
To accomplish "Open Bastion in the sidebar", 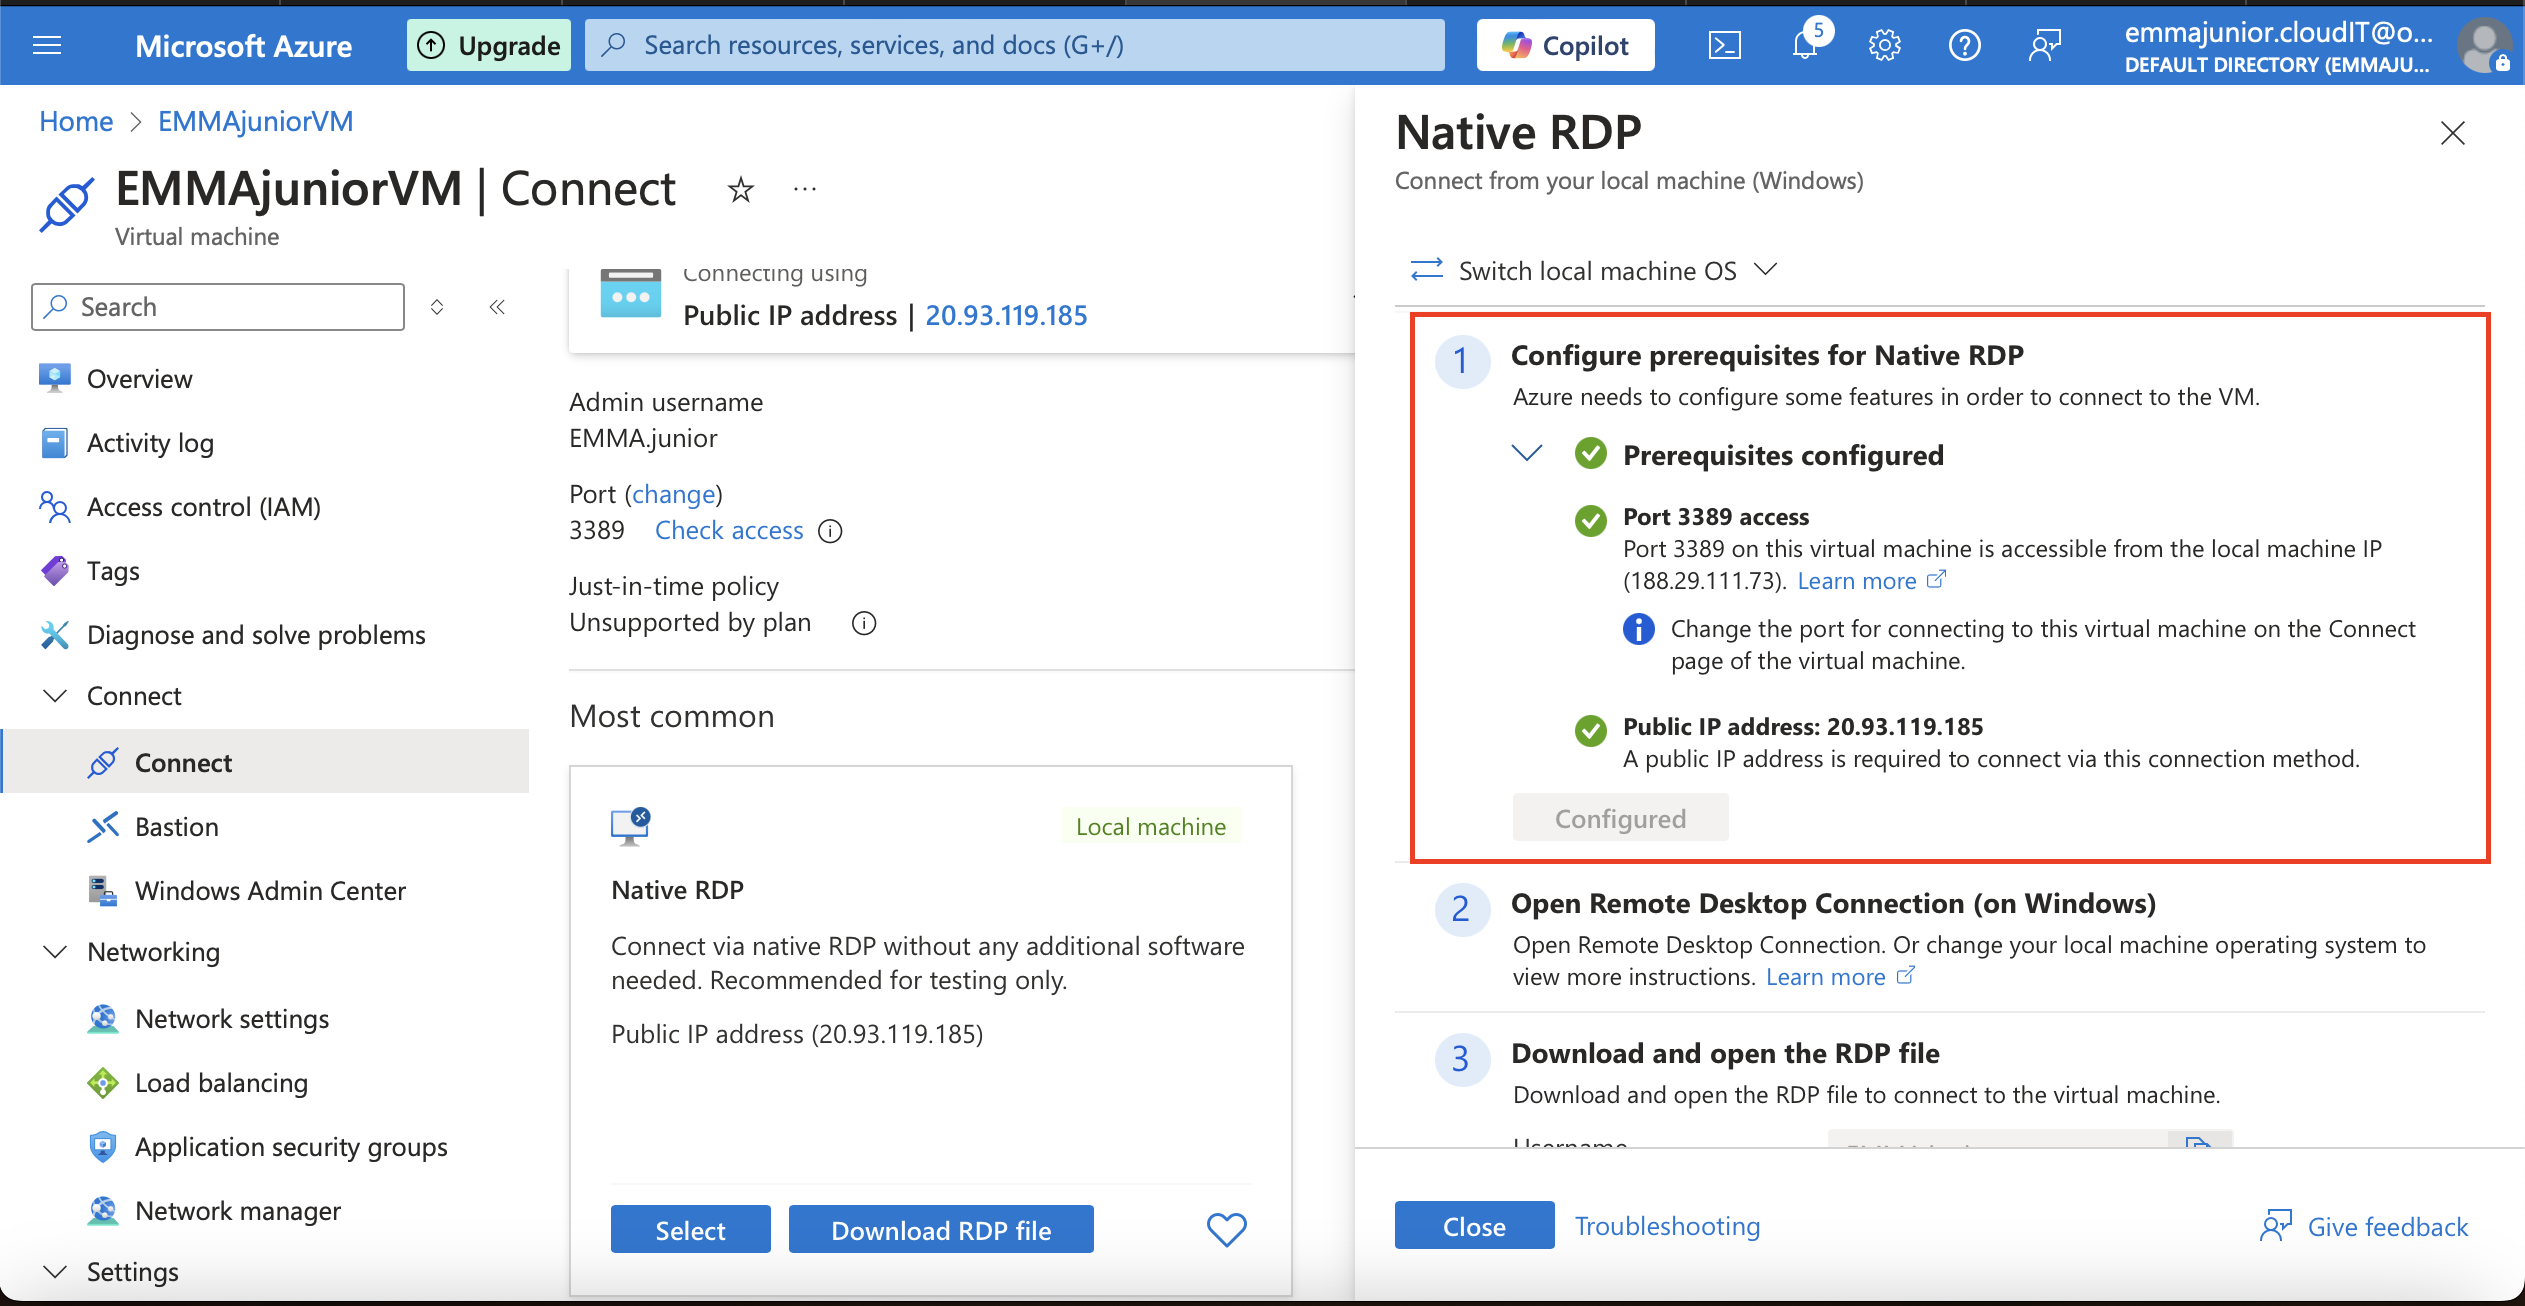I will [177, 827].
